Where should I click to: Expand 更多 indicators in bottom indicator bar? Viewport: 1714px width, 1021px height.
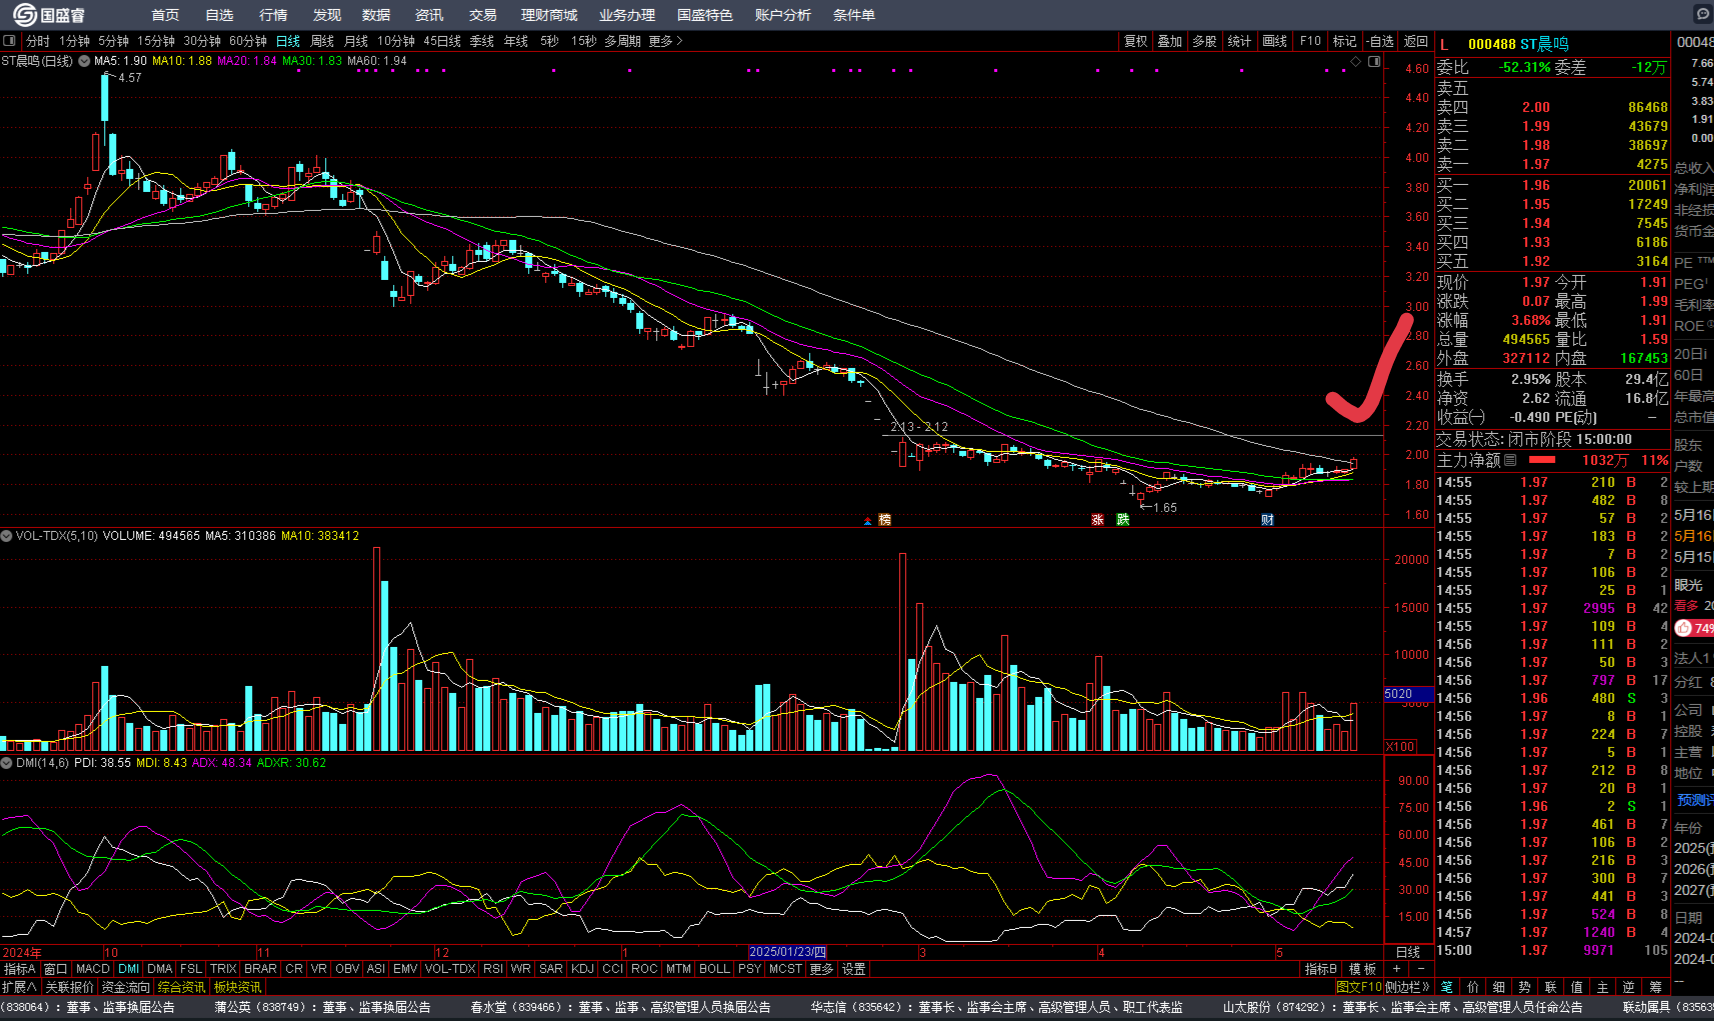[821, 969]
